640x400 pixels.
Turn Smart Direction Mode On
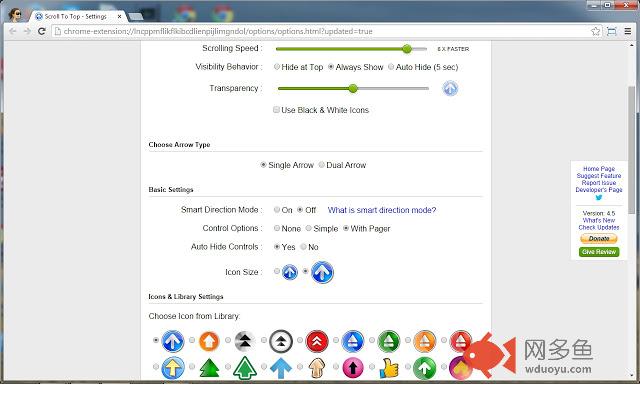[x=276, y=210]
